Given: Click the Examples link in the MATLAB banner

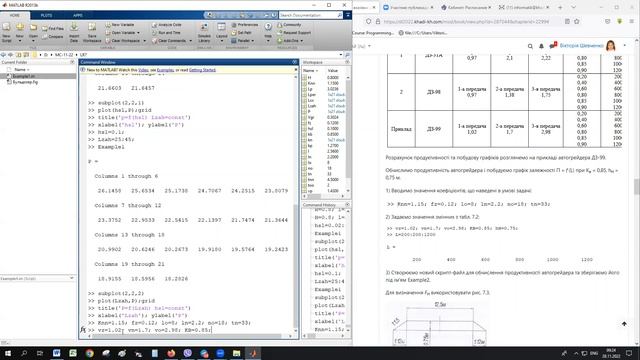Looking at the screenshot, I should pos(165,70).
